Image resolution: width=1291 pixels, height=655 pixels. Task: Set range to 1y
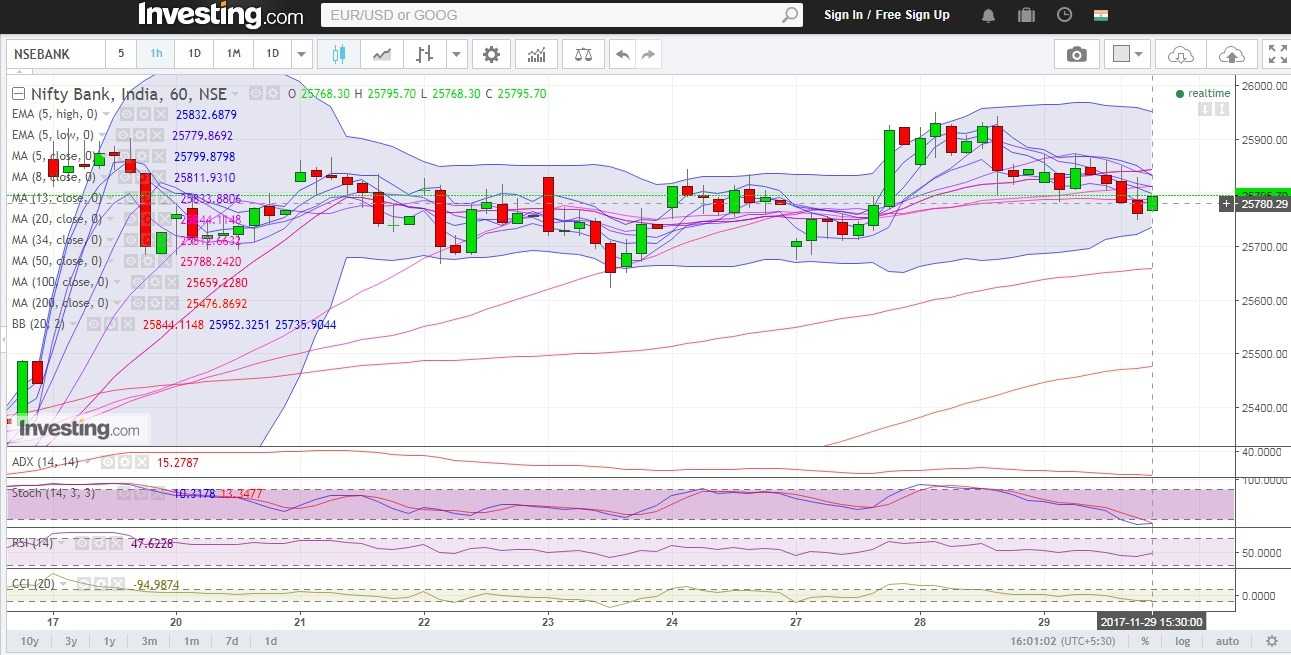110,641
